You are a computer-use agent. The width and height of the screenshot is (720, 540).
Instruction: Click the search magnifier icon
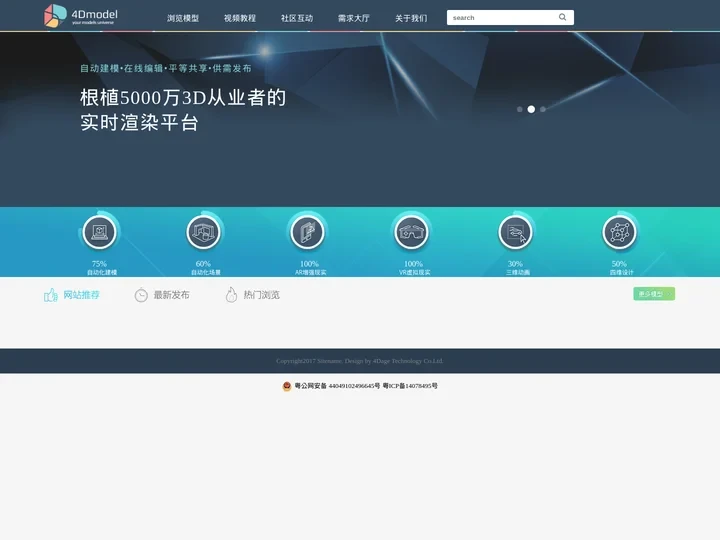[x=562, y=17]
